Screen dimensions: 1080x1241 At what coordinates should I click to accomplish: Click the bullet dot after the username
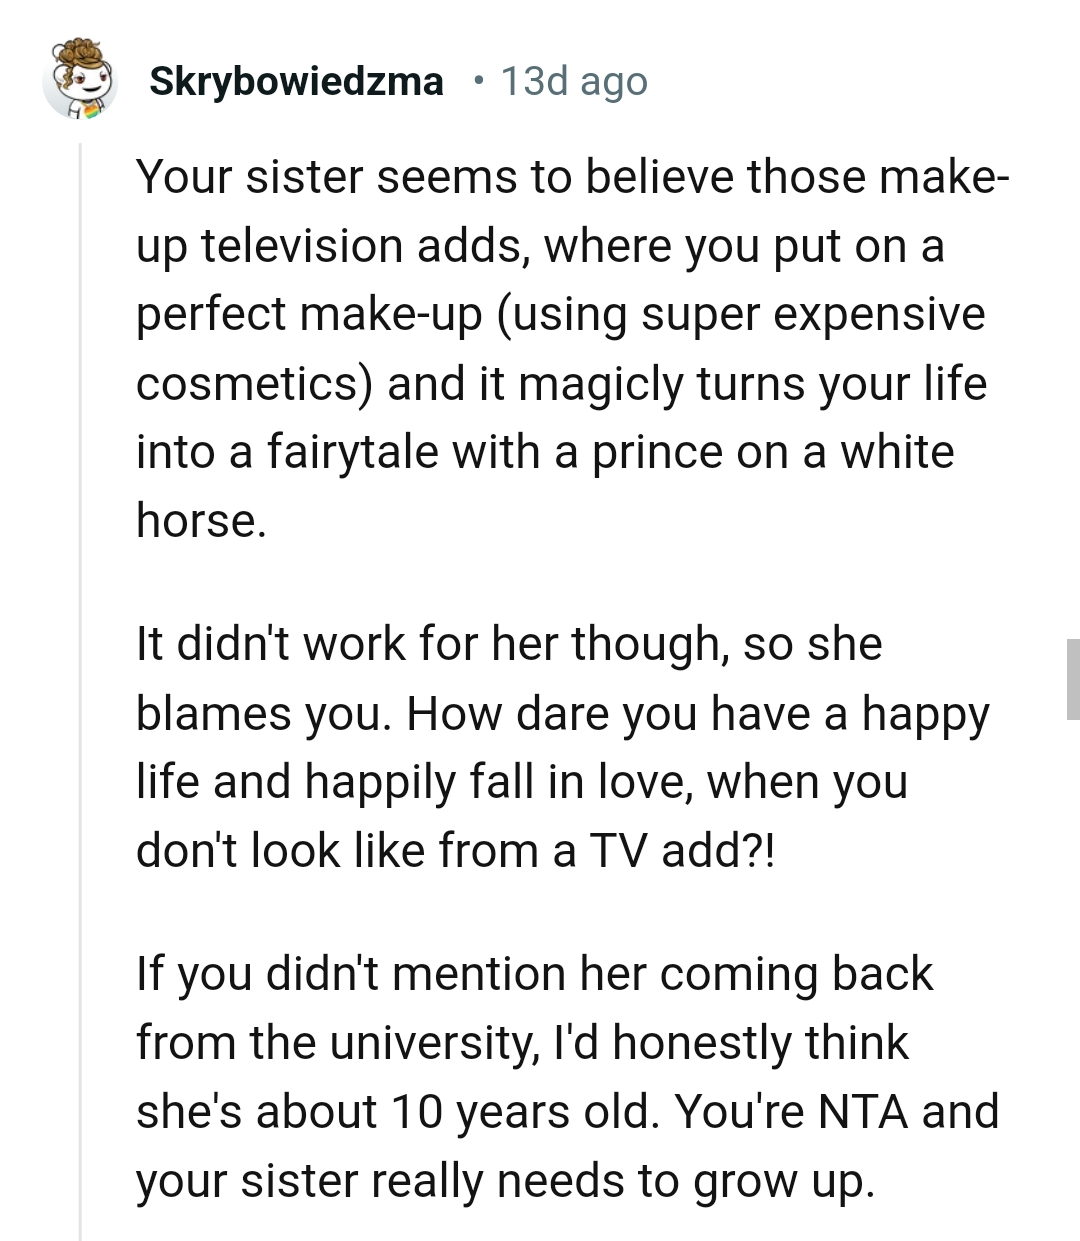(x=478, y=82)
